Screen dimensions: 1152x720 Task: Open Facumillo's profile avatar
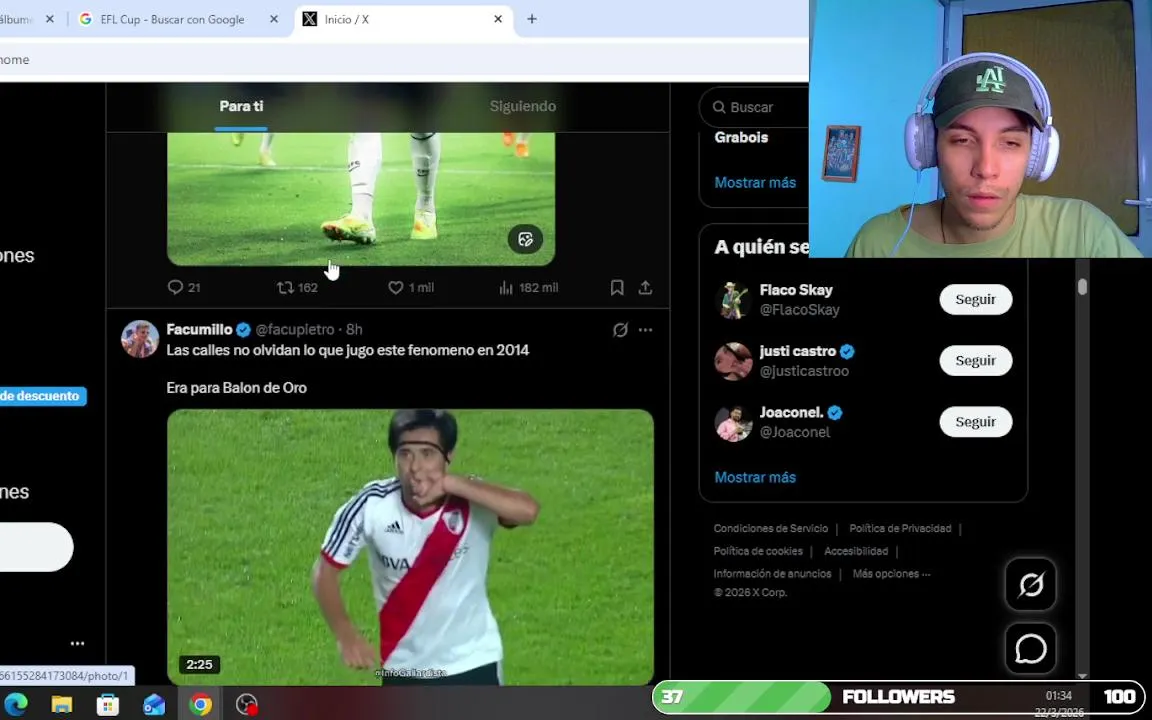click(x=140, y=339)
